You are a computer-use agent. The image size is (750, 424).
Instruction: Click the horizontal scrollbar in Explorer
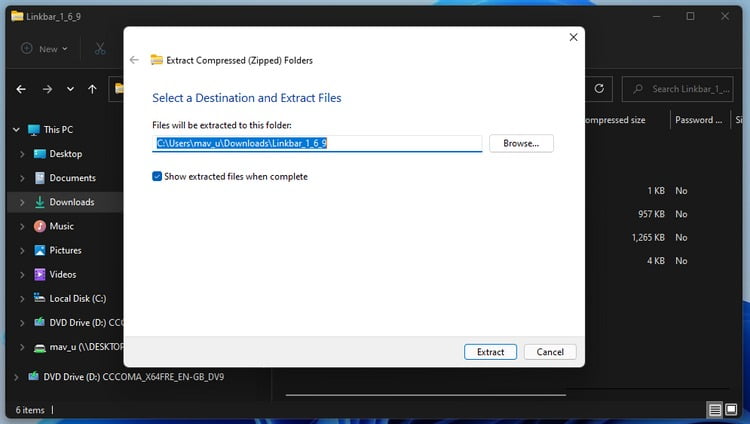(426, 395)
